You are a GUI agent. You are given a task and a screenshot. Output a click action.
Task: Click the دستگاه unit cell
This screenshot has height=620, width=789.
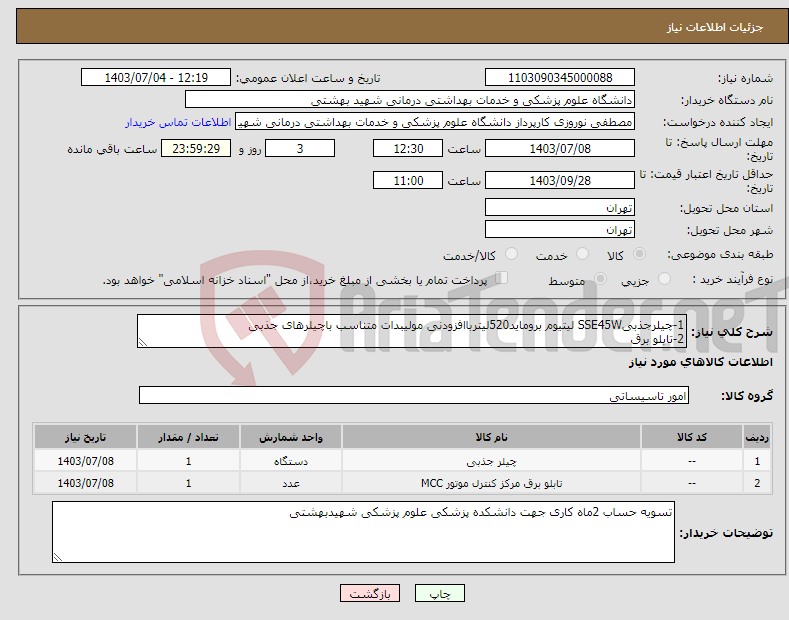[291, 461]
